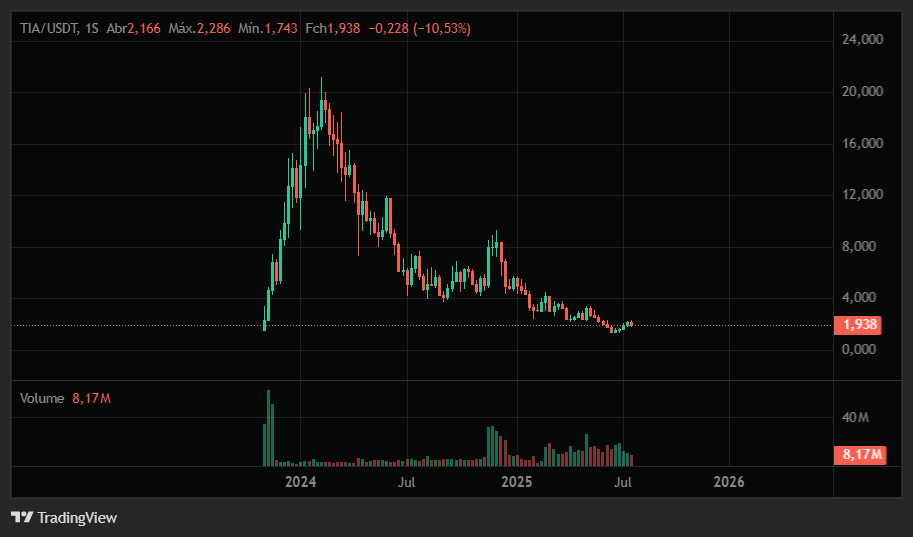Select the 2025 time axis label
This screenshot has height=537, width=913.
coord(517,482)
